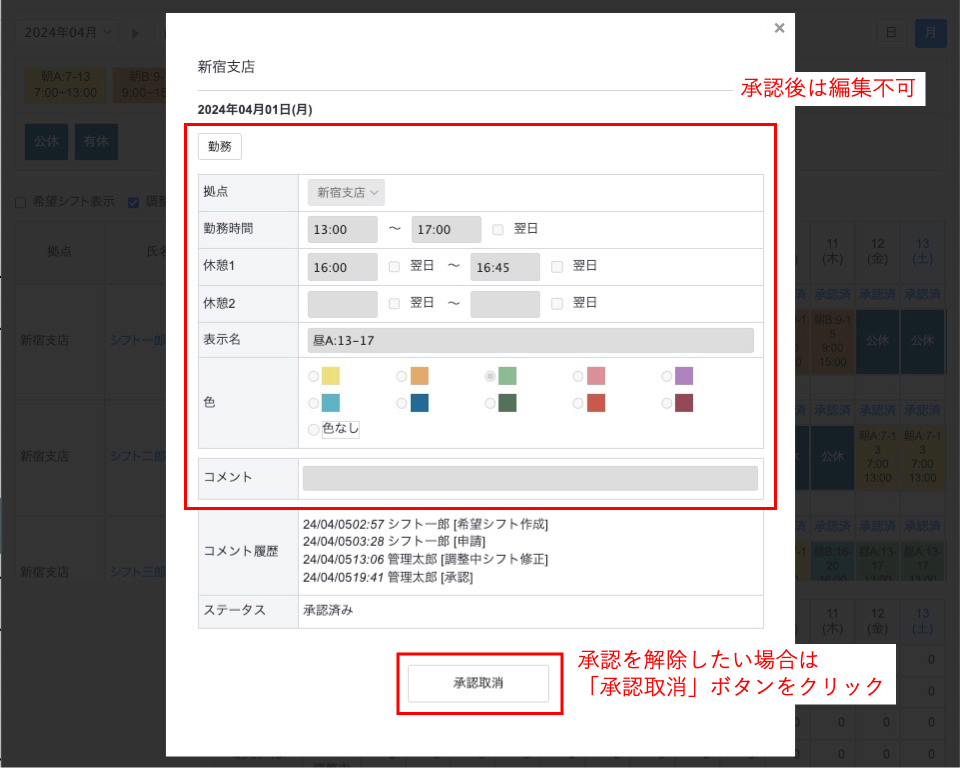960x768 pixels.
Task: Open the 拠点 新宿支店 dropdown
Action: click(x=347, y=192)
